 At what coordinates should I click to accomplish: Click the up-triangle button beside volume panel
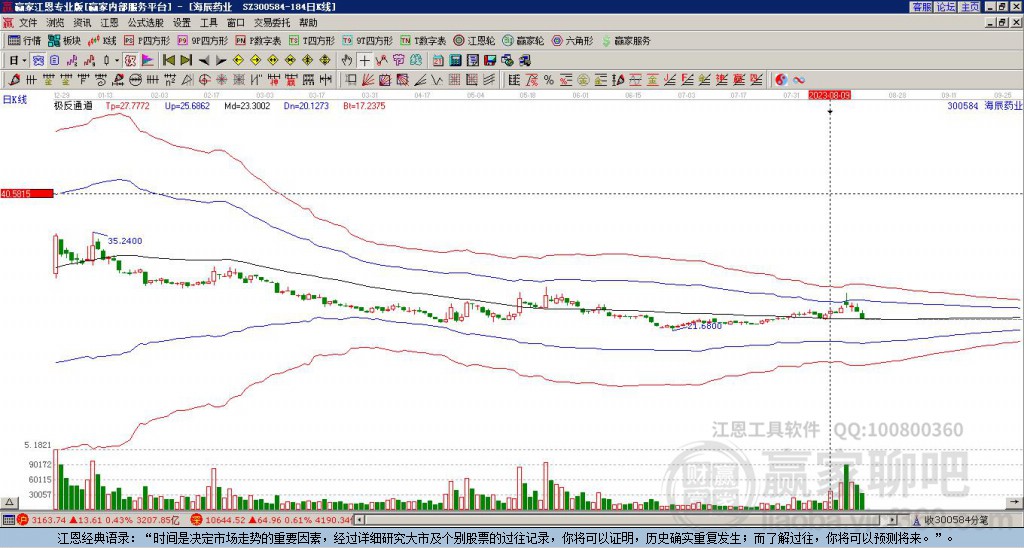(8, 503)
